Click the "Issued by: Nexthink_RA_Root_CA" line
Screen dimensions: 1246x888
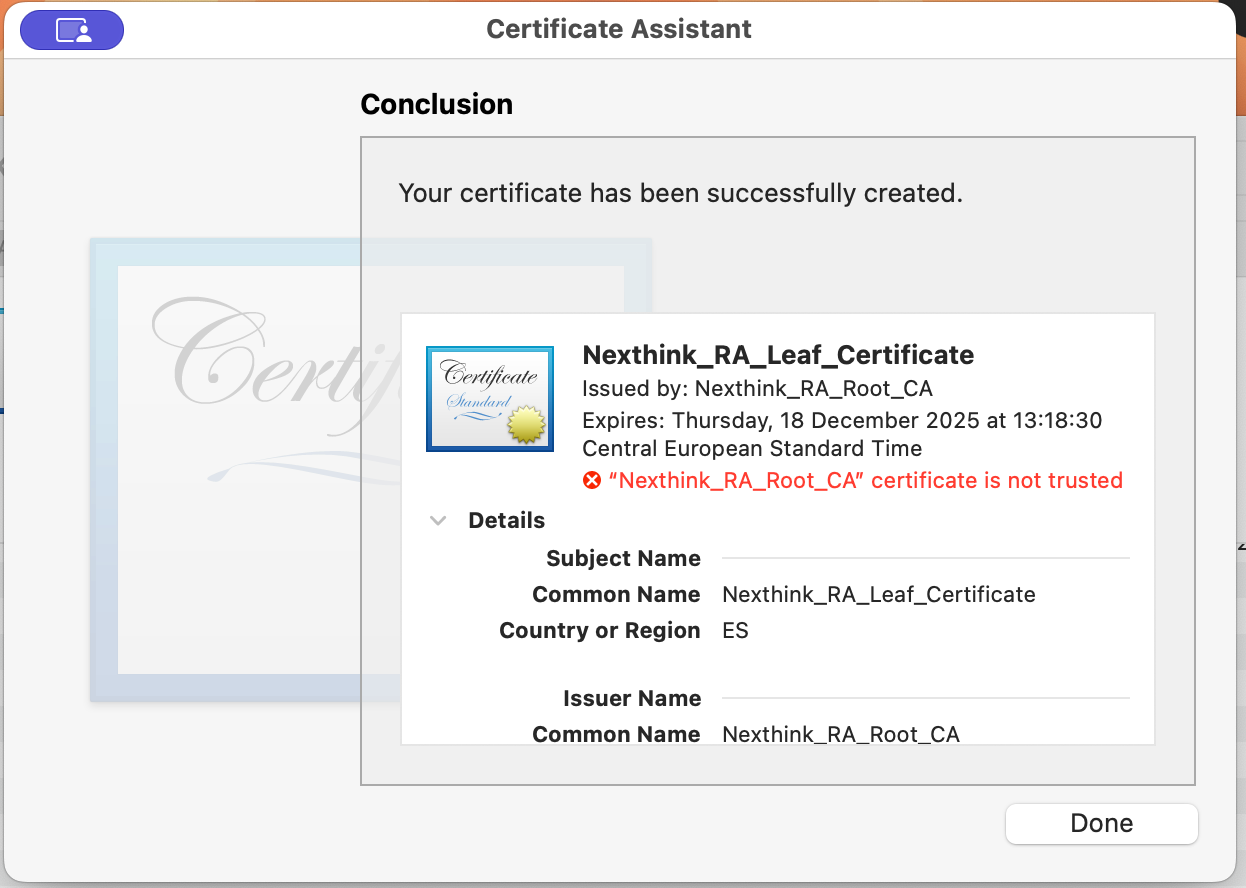pos(757,388)
